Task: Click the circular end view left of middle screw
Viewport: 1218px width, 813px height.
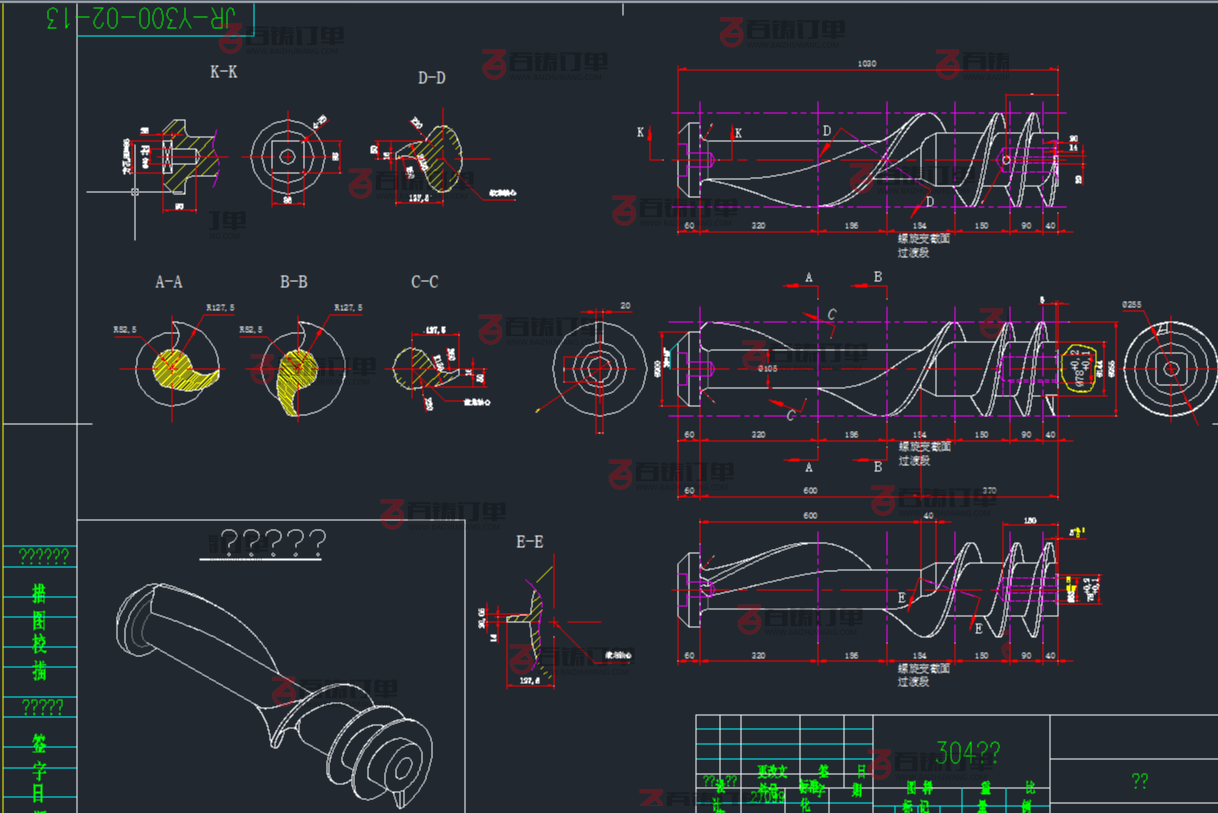Action: [x=598, y=367]
